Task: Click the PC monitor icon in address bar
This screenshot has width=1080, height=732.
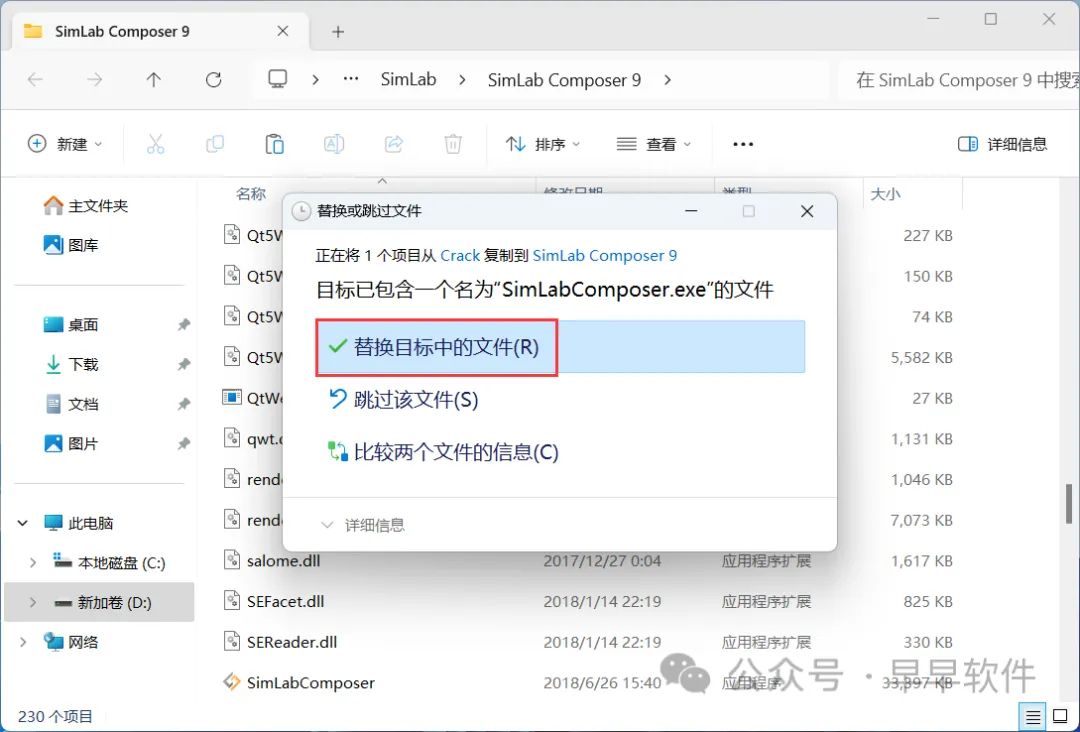Action: [x=278, y=79]
